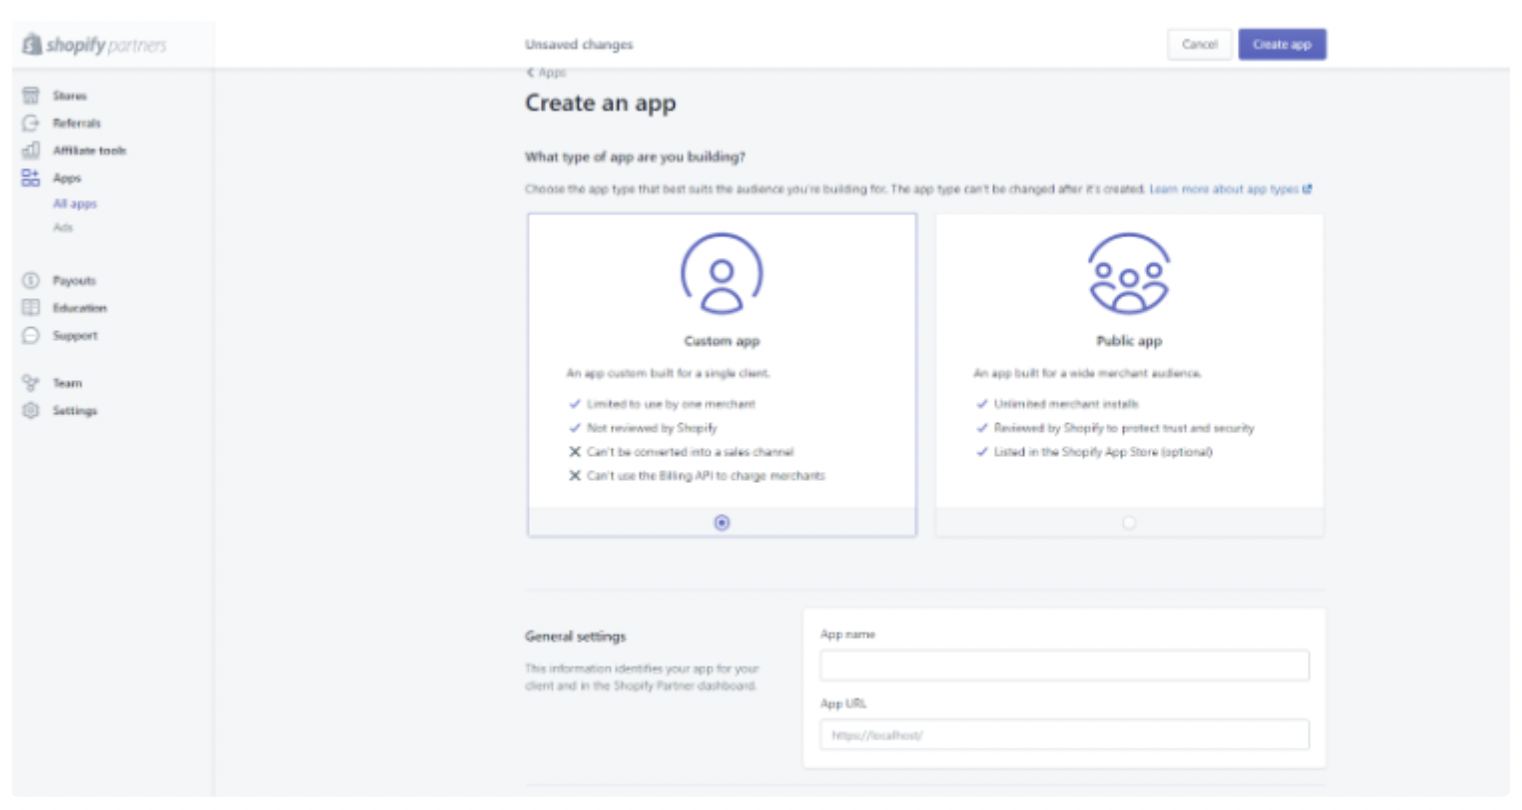Click the Settings gear icon

click(x=31, y=410)
